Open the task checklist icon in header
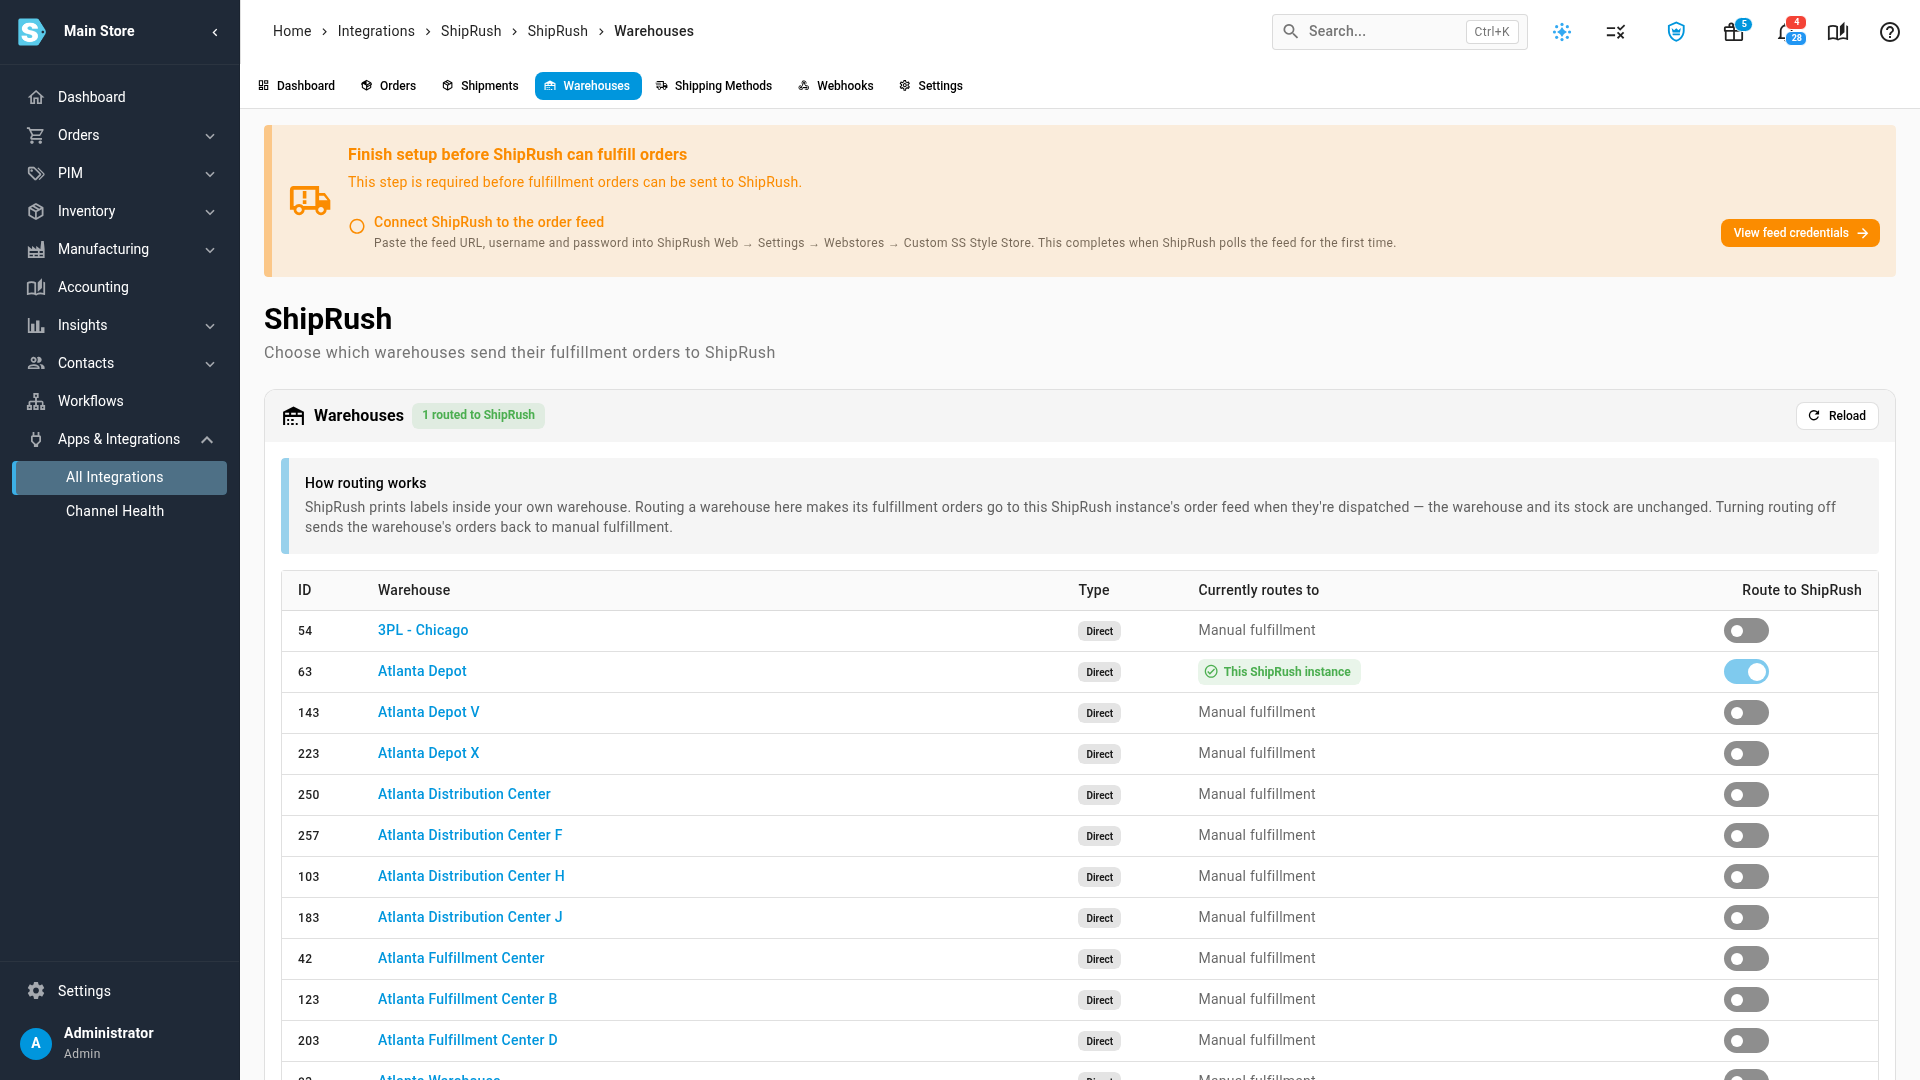The width and height of the screenshot is (1920, 1080). [x=1616, y=32]
